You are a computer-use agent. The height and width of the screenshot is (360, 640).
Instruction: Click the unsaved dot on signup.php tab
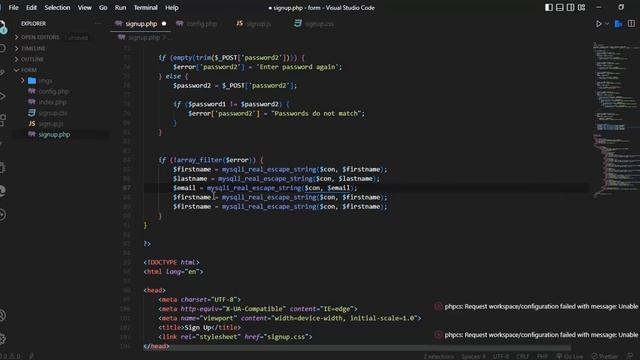(164, 24)
